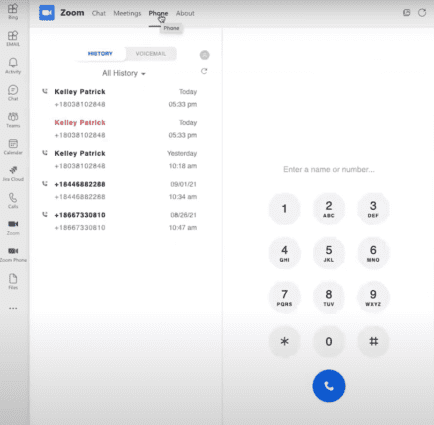Show more apps via ellipsis in sidebar
434x425 pixels.
[13, 308]
